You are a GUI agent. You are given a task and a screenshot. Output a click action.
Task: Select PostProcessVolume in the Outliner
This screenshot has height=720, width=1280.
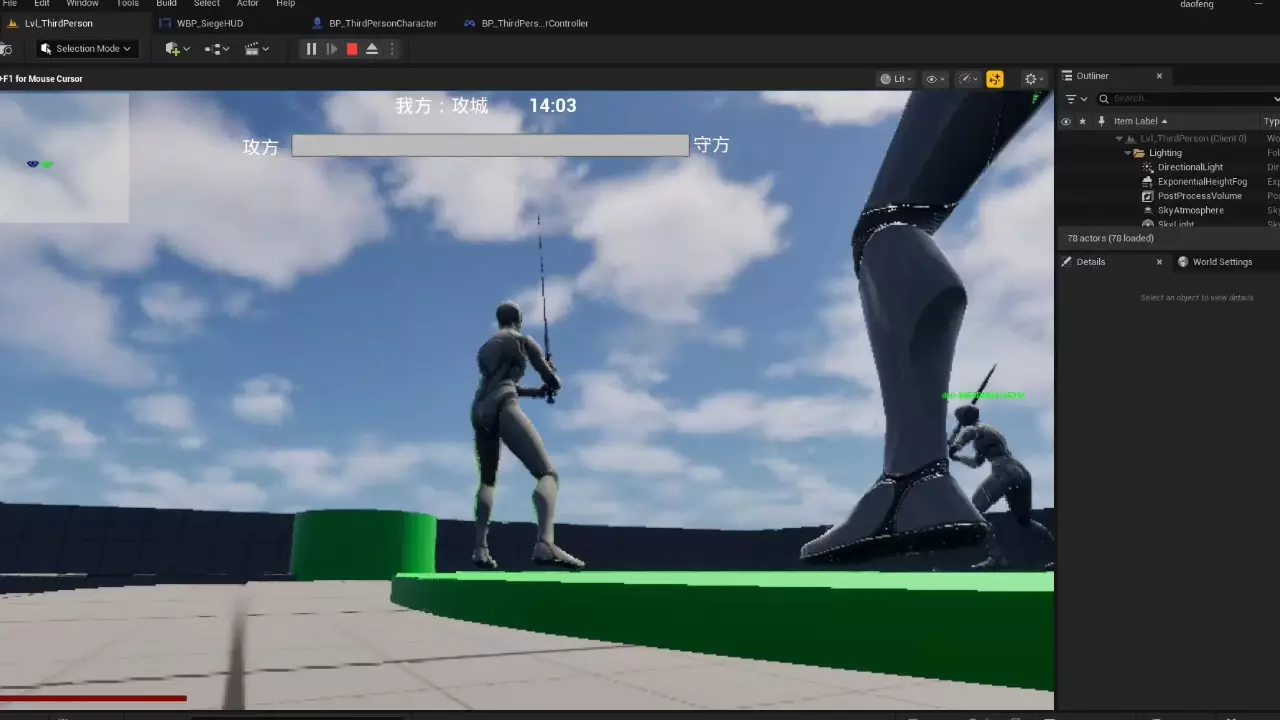1200,196
